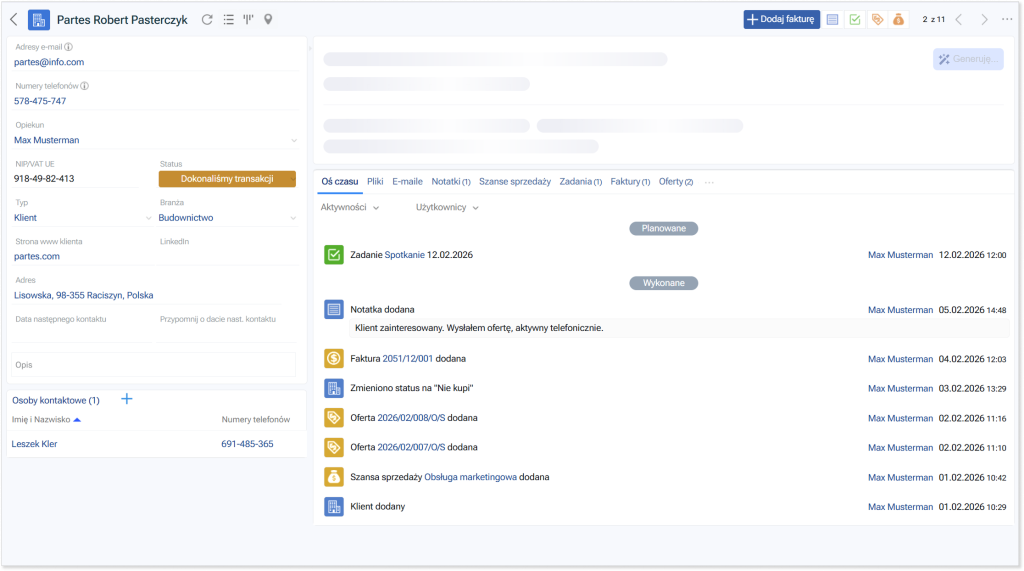This screenshot has width=1024, height=571.
Task: Switch to the Notatki tab
Action: click(x=450, y=182)
